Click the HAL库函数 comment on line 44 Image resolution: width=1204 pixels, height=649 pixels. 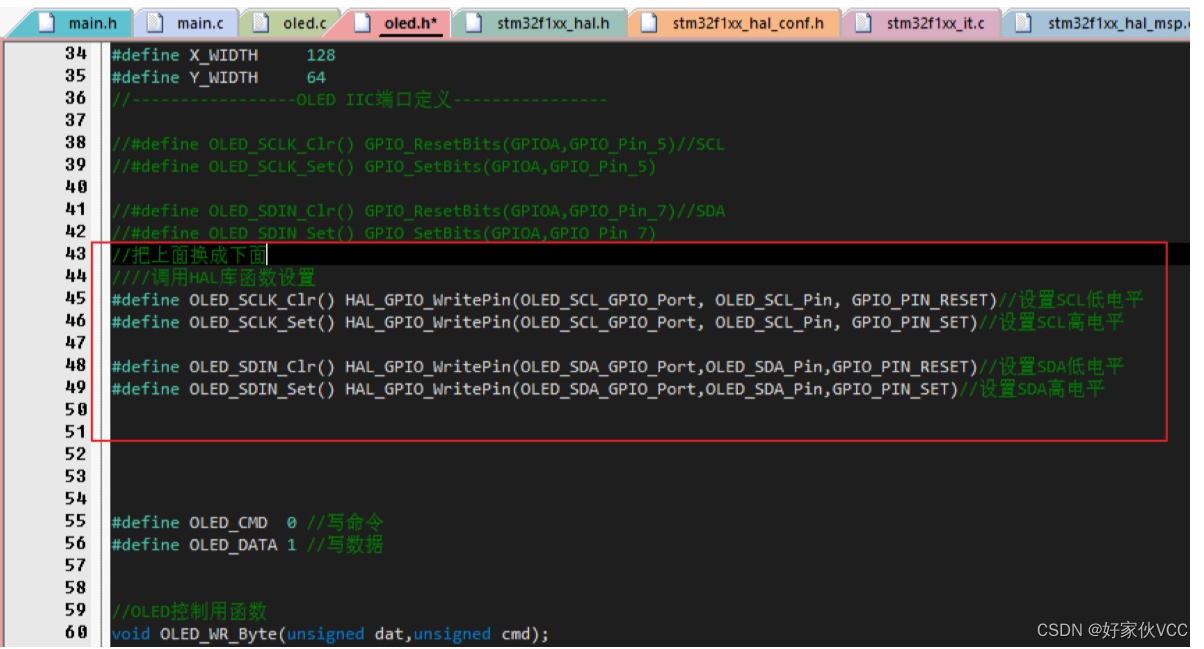213,277
